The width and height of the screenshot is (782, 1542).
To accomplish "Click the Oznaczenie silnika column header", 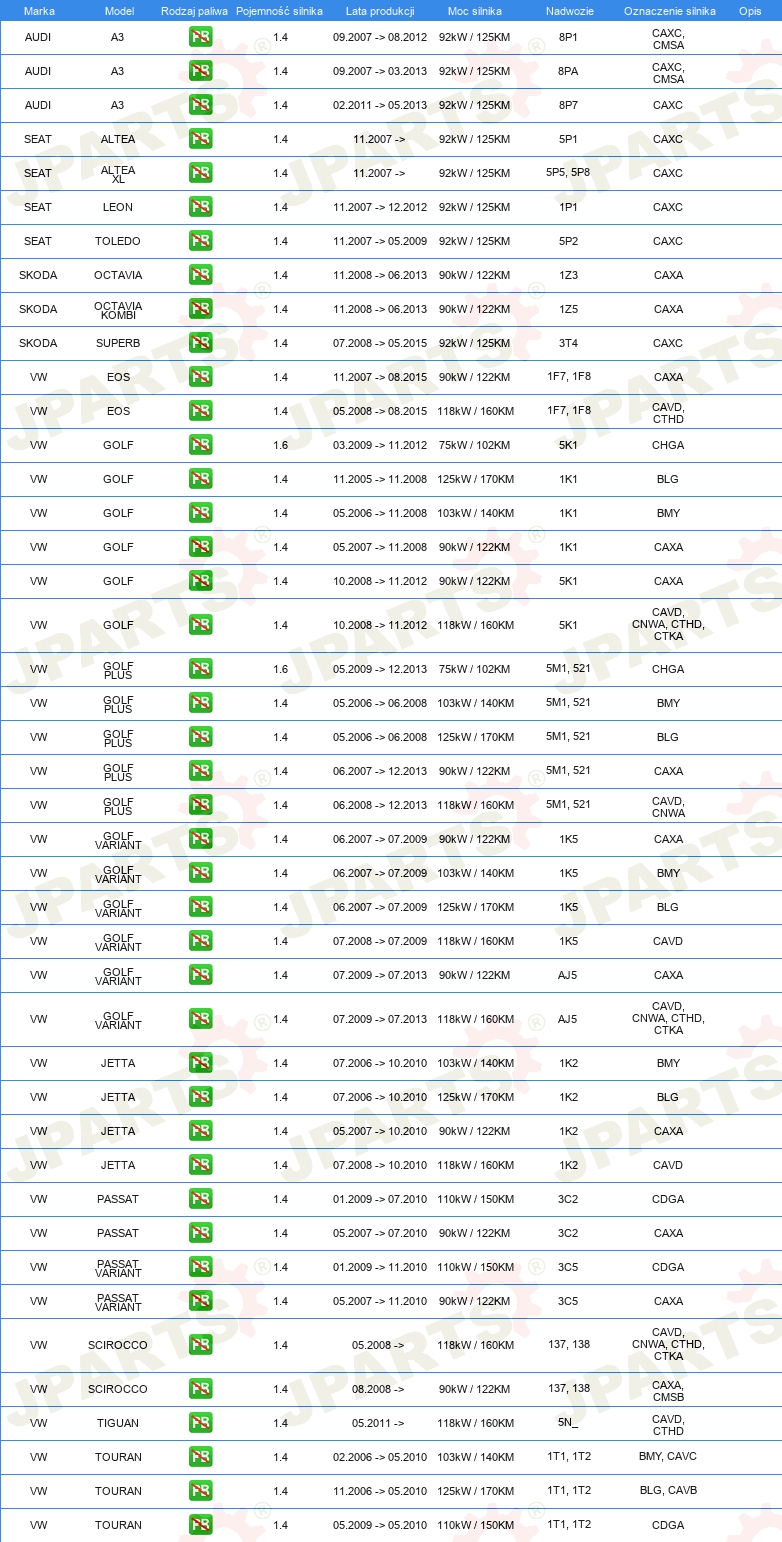I will [x=669, y=11].
